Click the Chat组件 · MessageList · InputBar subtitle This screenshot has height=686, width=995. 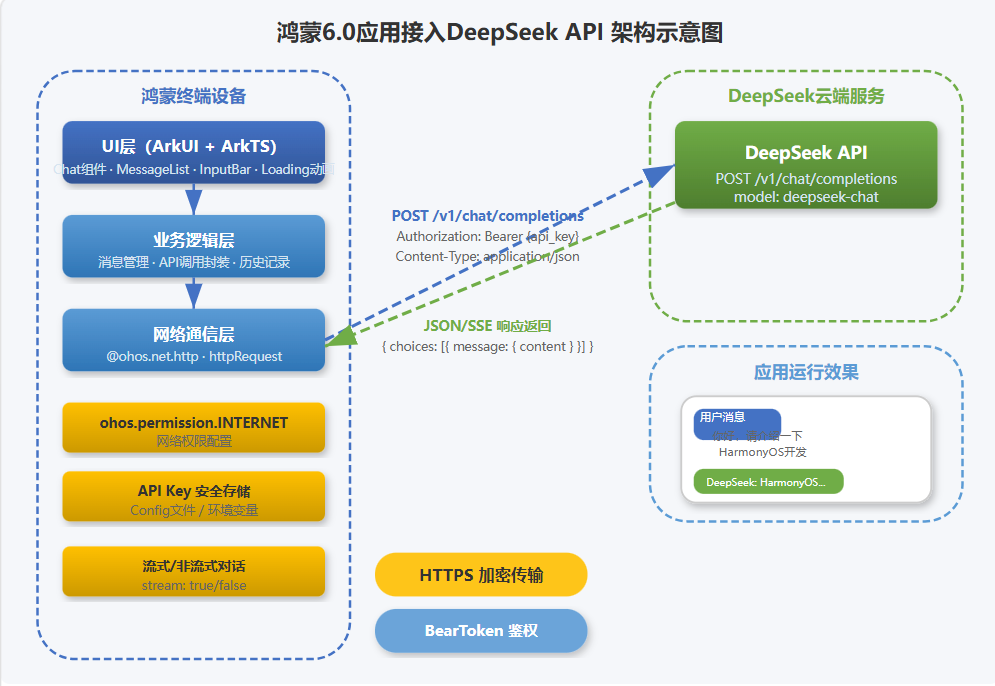tap(194, 169)
